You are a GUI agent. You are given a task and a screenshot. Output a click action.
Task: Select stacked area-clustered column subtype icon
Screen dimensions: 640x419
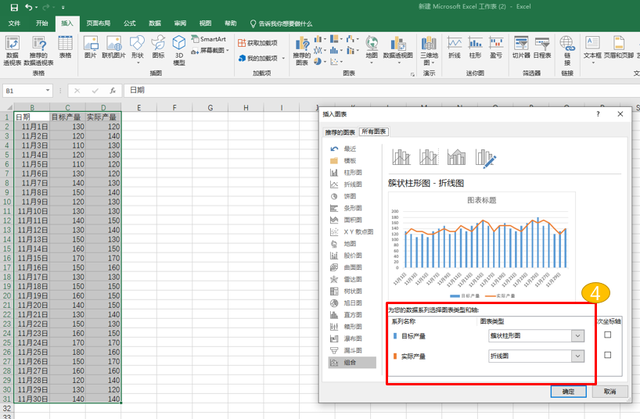[x=457, y=157]
